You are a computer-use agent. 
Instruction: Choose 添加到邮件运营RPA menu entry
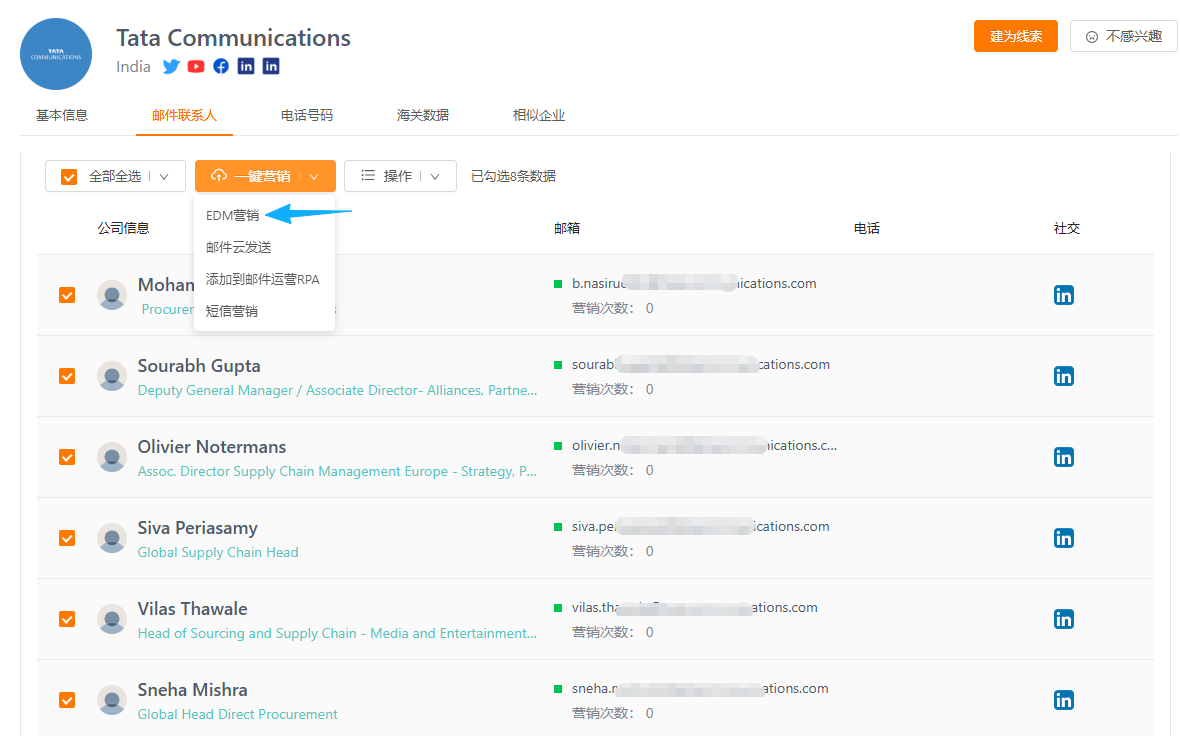pos(264,279)
